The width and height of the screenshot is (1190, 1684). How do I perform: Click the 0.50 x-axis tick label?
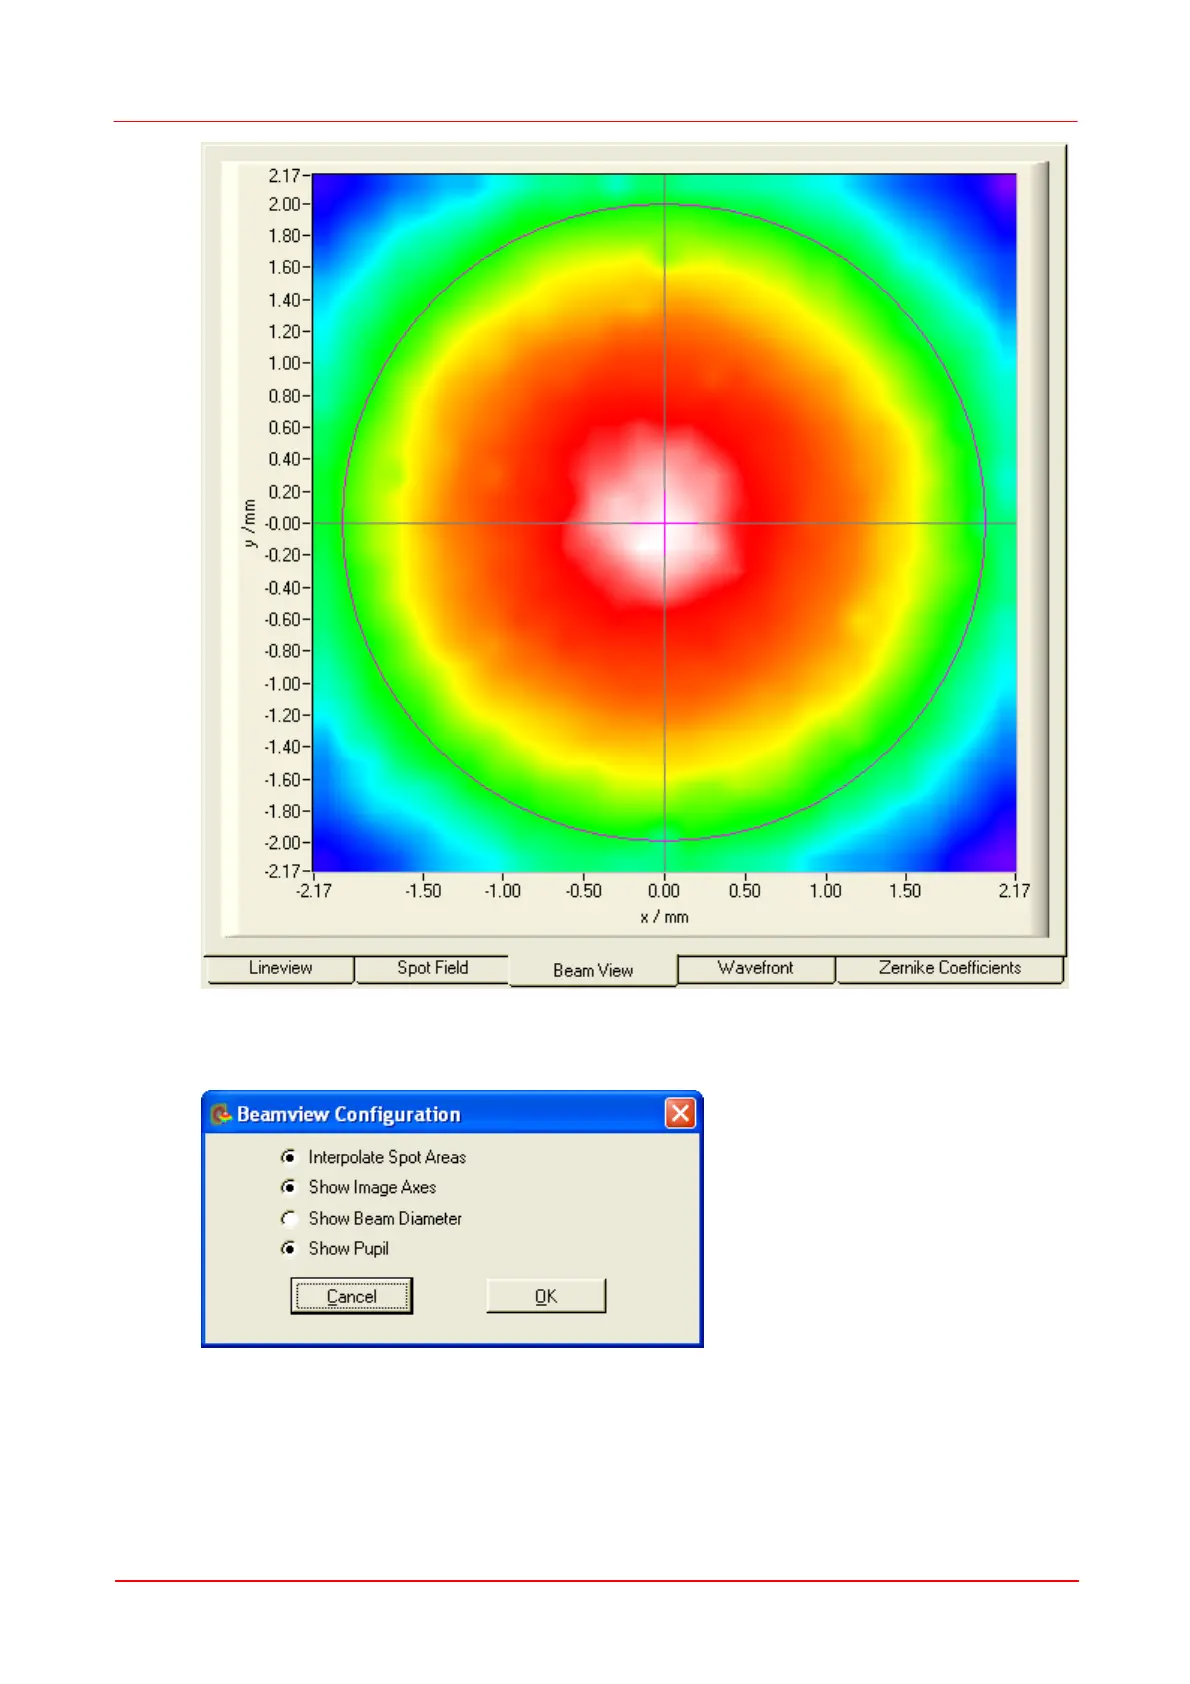744,891
